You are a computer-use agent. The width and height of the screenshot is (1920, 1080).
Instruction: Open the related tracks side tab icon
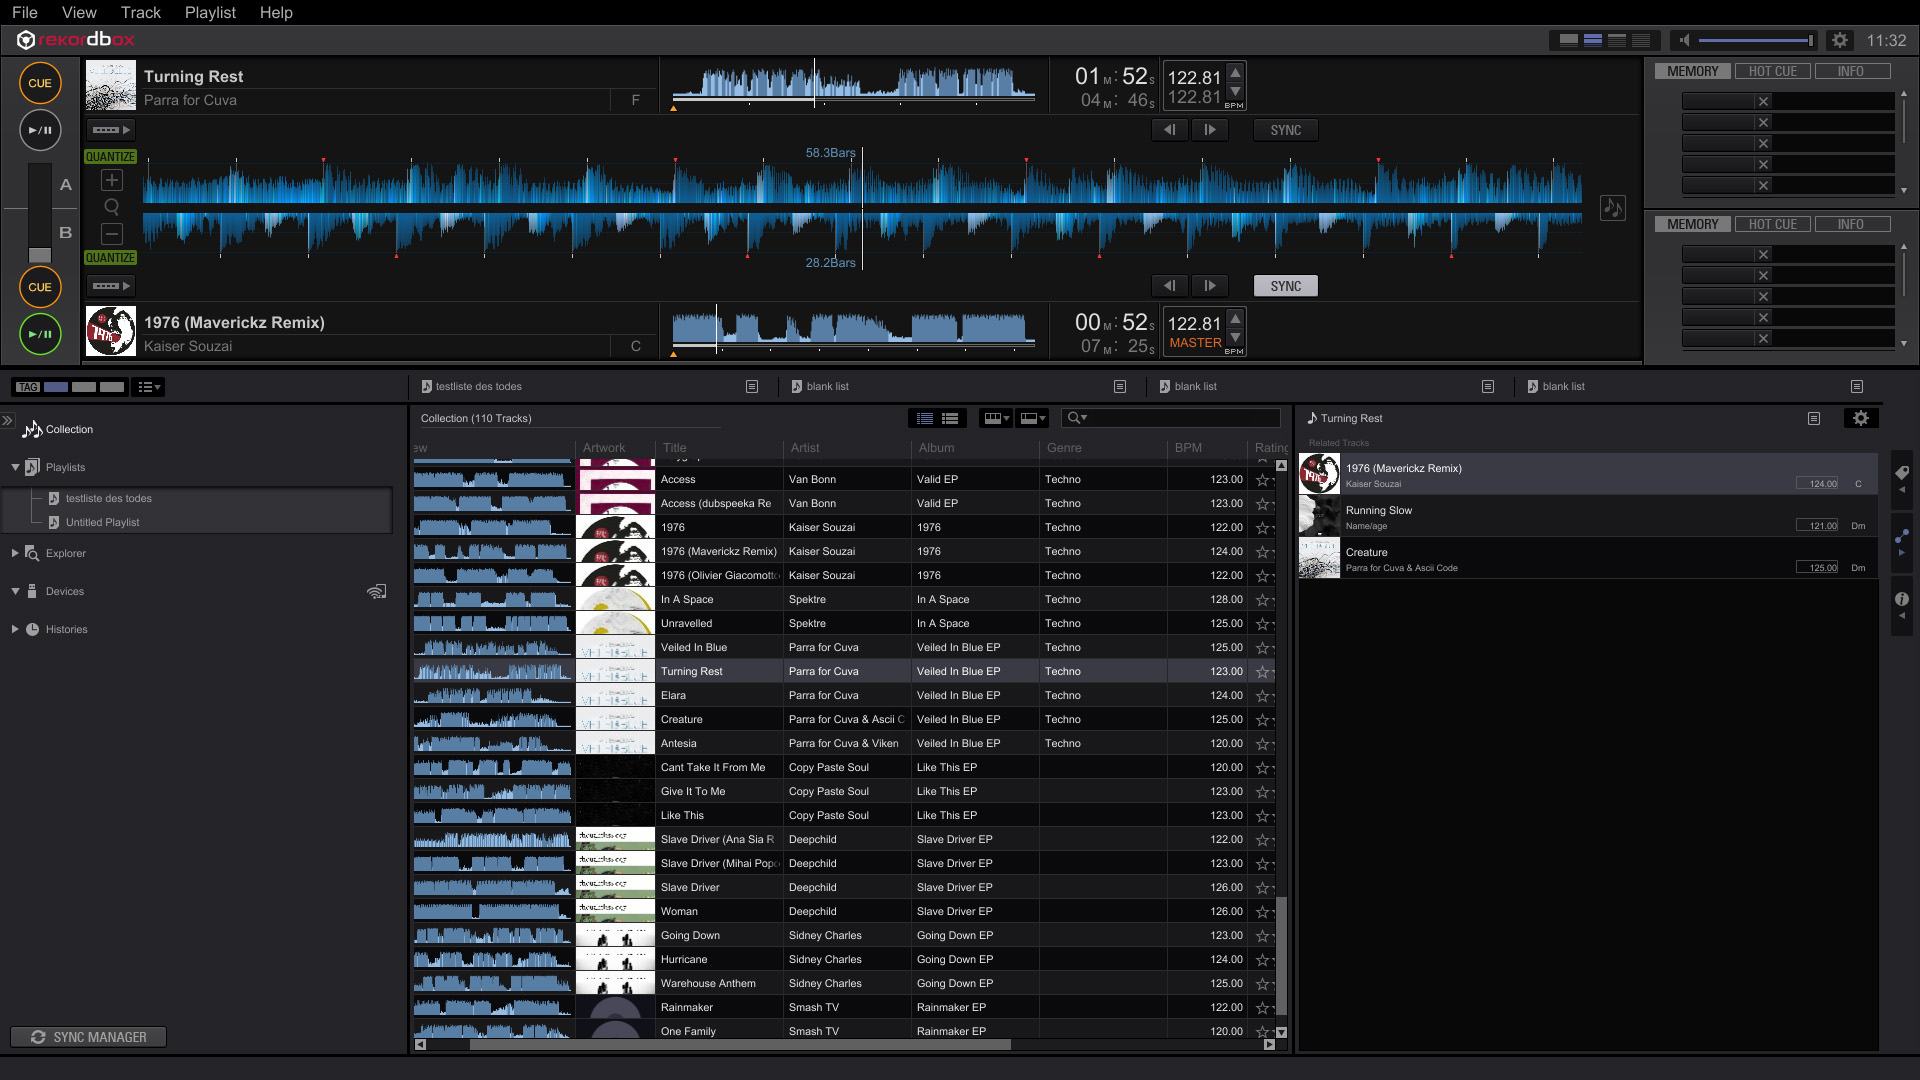(1901, 537)
